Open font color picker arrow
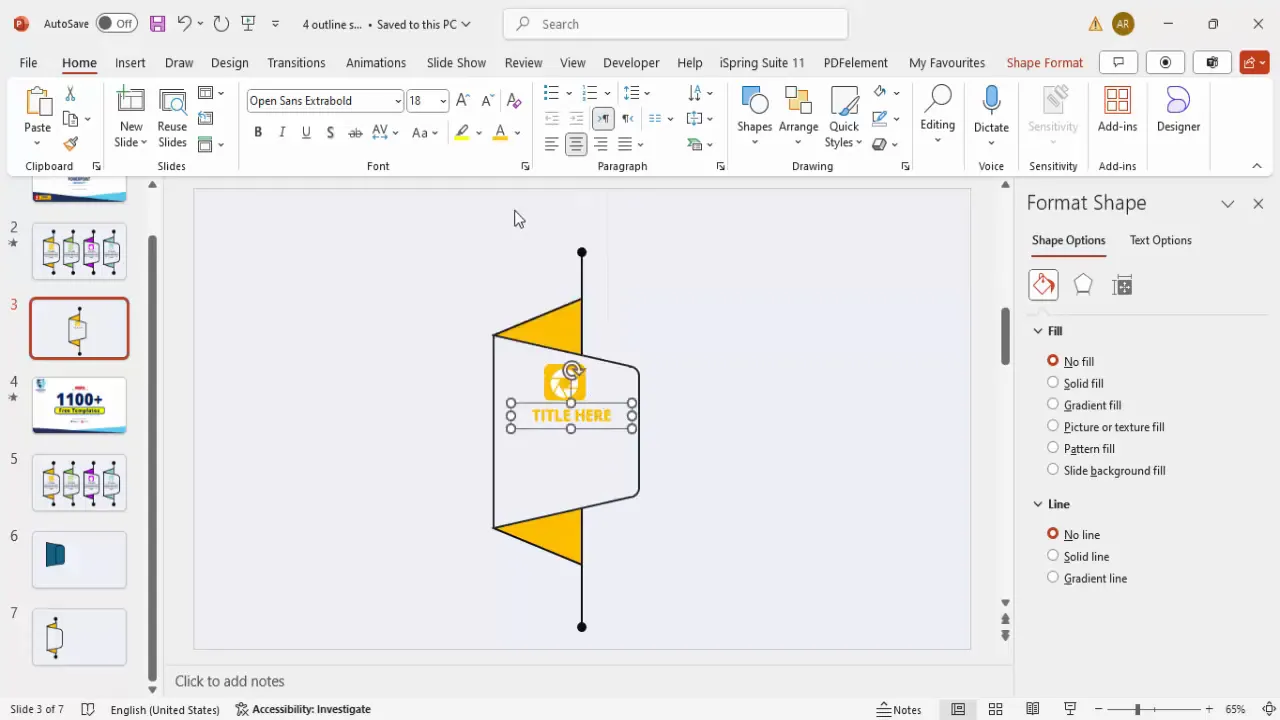1280x720 pixels. (x=517, y=133)
